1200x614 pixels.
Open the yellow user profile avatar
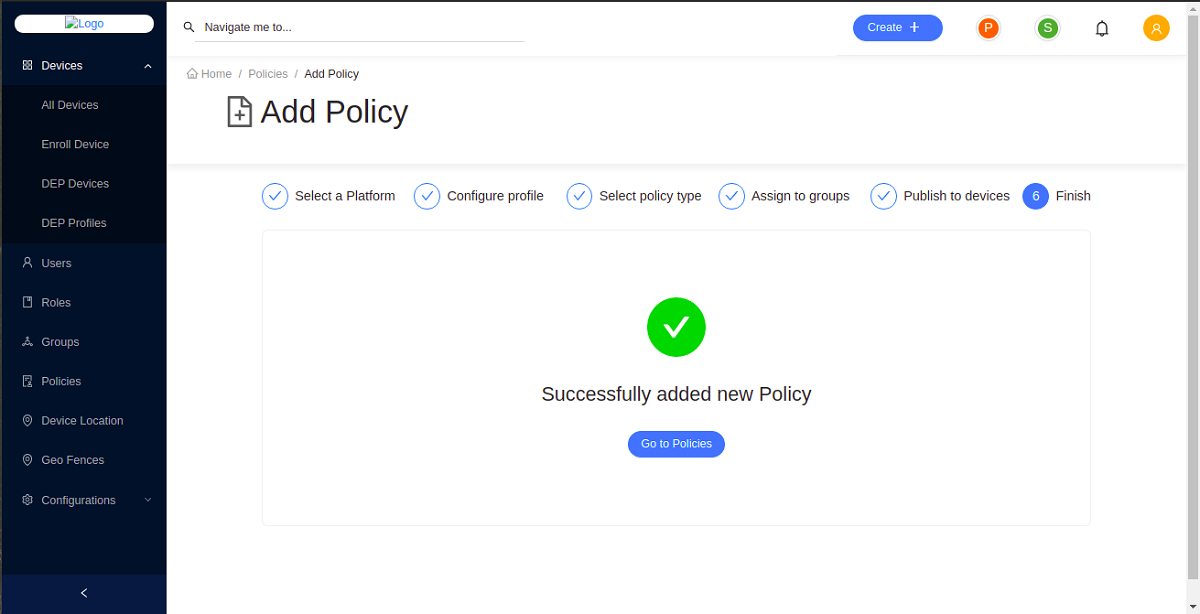[x=1156, y=28]
